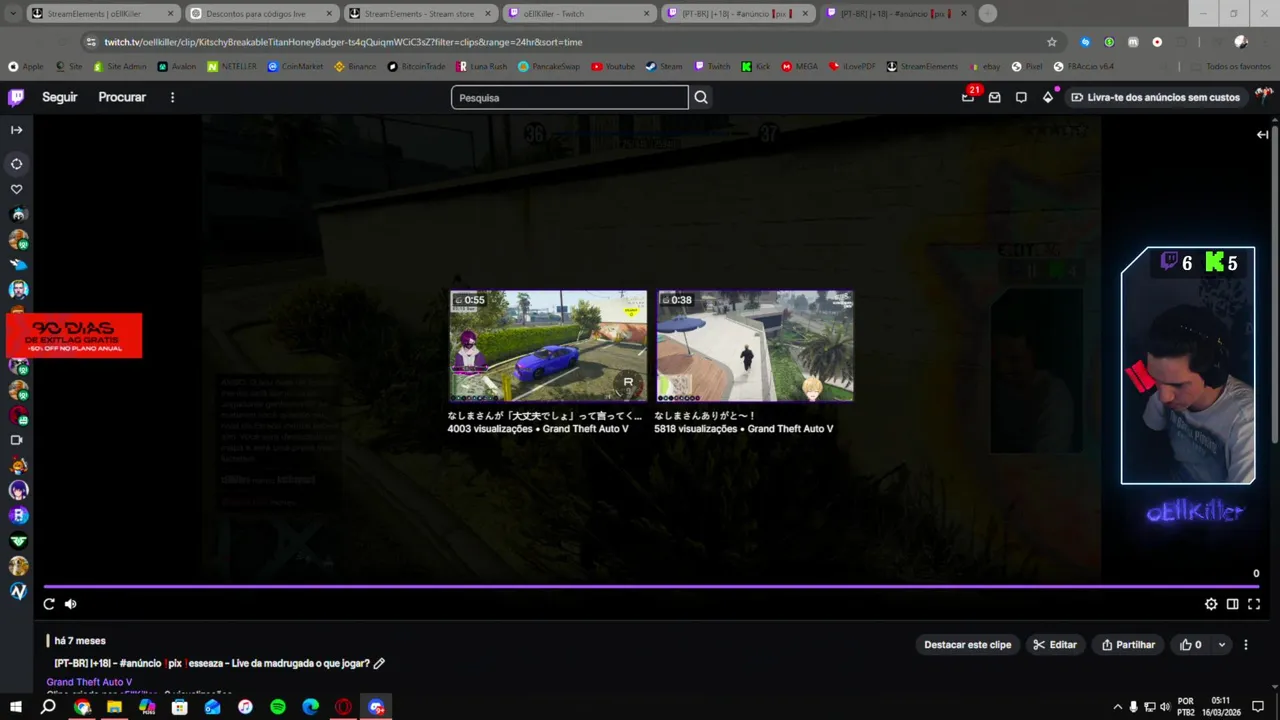Open clip titled 'なしまさんありがと〜！'
Image resolution: width=1280 pixels, height=720 pixels.
point(705,415)
